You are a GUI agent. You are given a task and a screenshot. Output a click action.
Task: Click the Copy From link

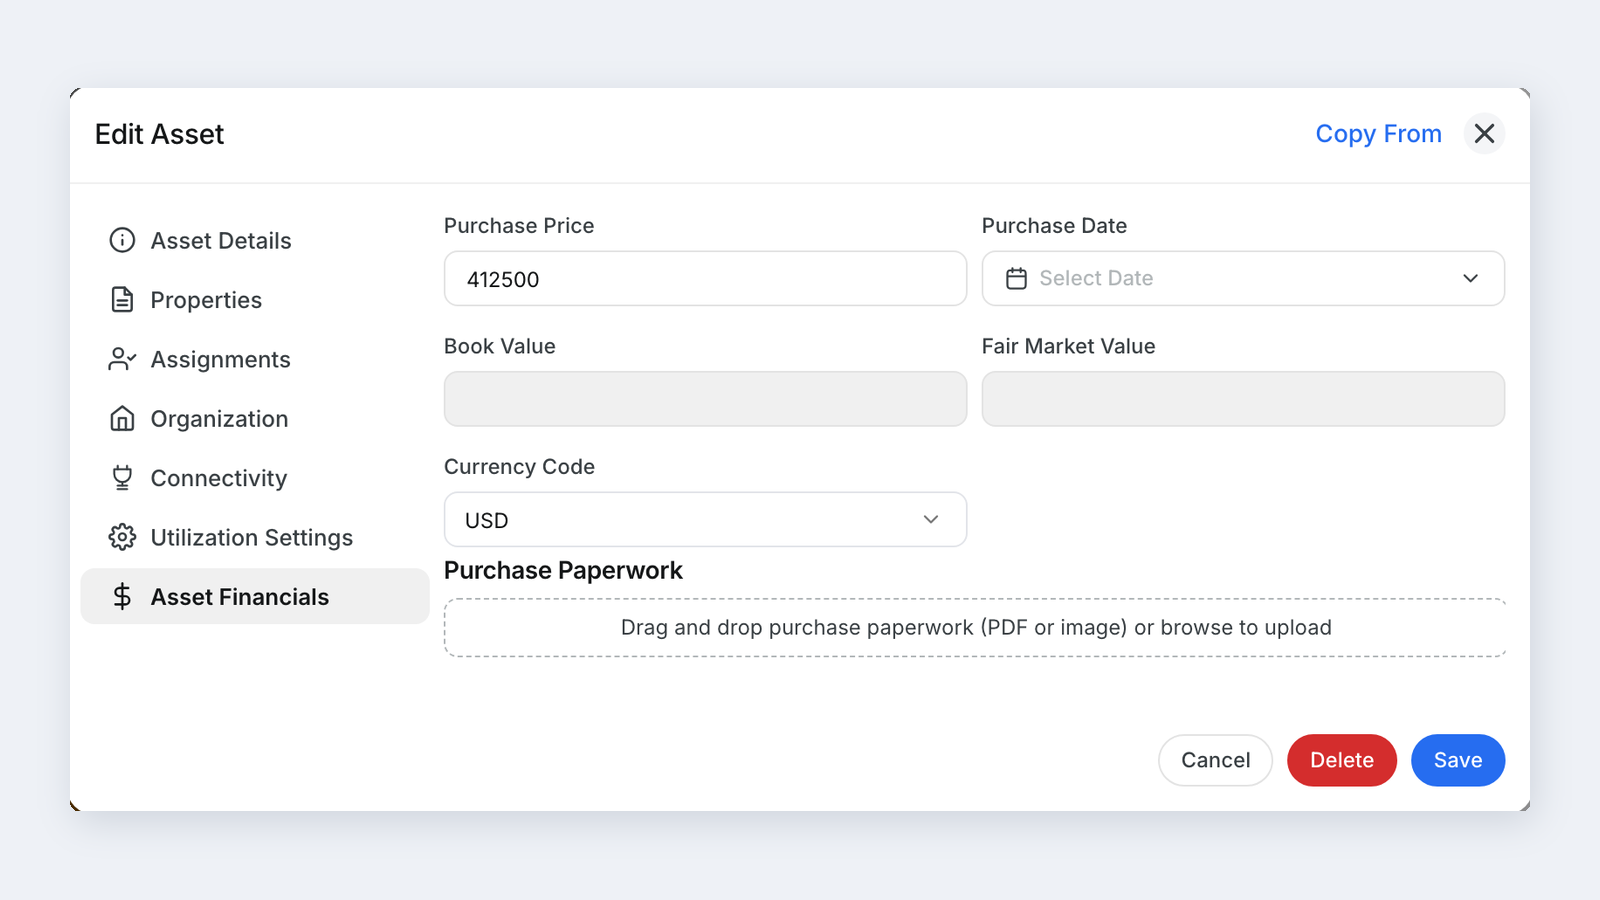(1378, 134)
